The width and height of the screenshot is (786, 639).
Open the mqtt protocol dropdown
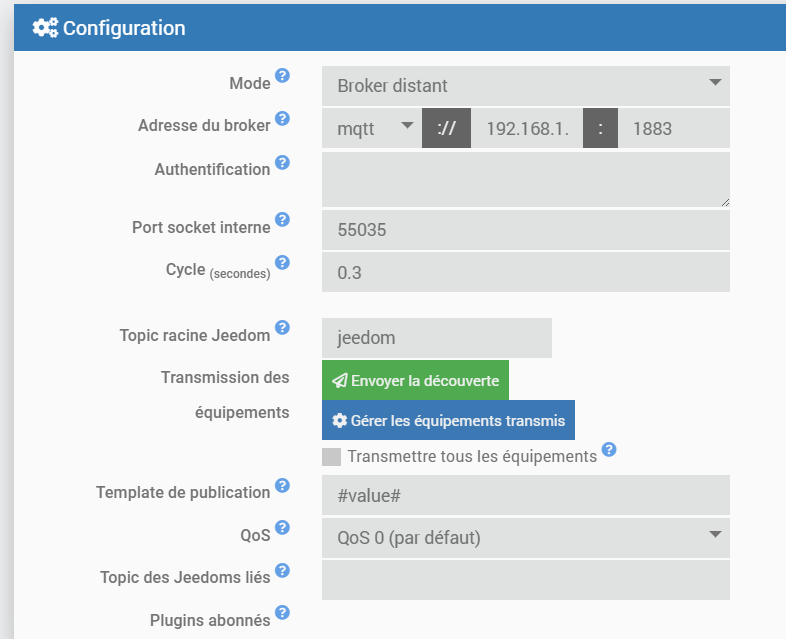[x=372, y=128]
